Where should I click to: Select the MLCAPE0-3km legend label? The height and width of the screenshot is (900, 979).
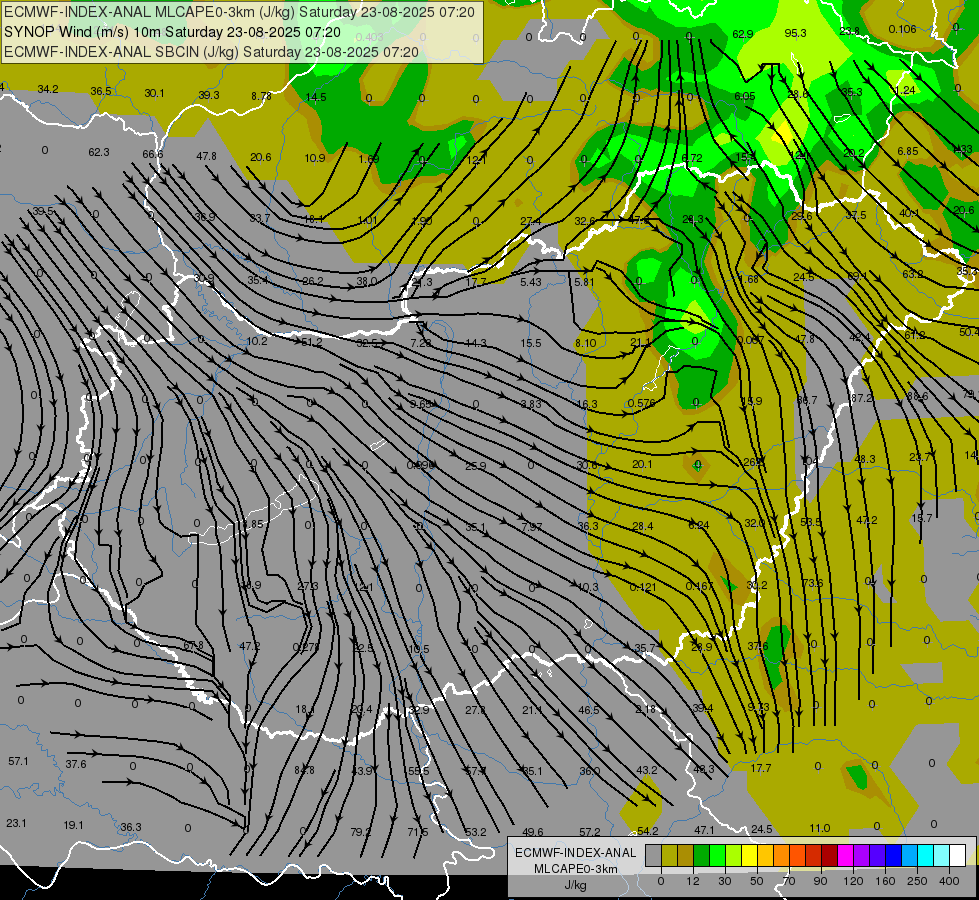tap(576, 869)
